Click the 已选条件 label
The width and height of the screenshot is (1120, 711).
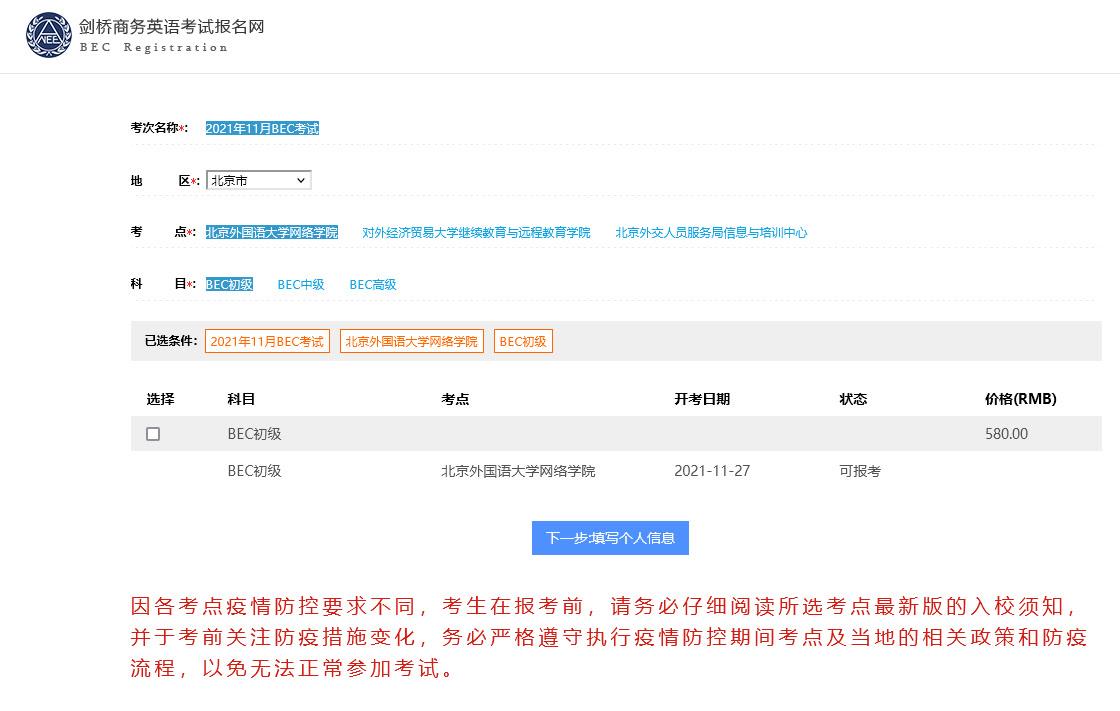click(x=171, y=341)
